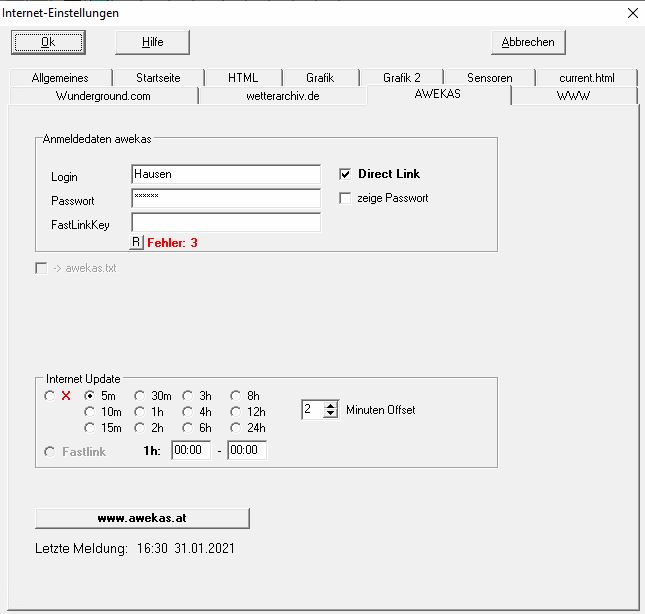Close the Internet-Einstellungen dialog window
The height and width of the screenshot is (614, 645).
click(631, 13)
